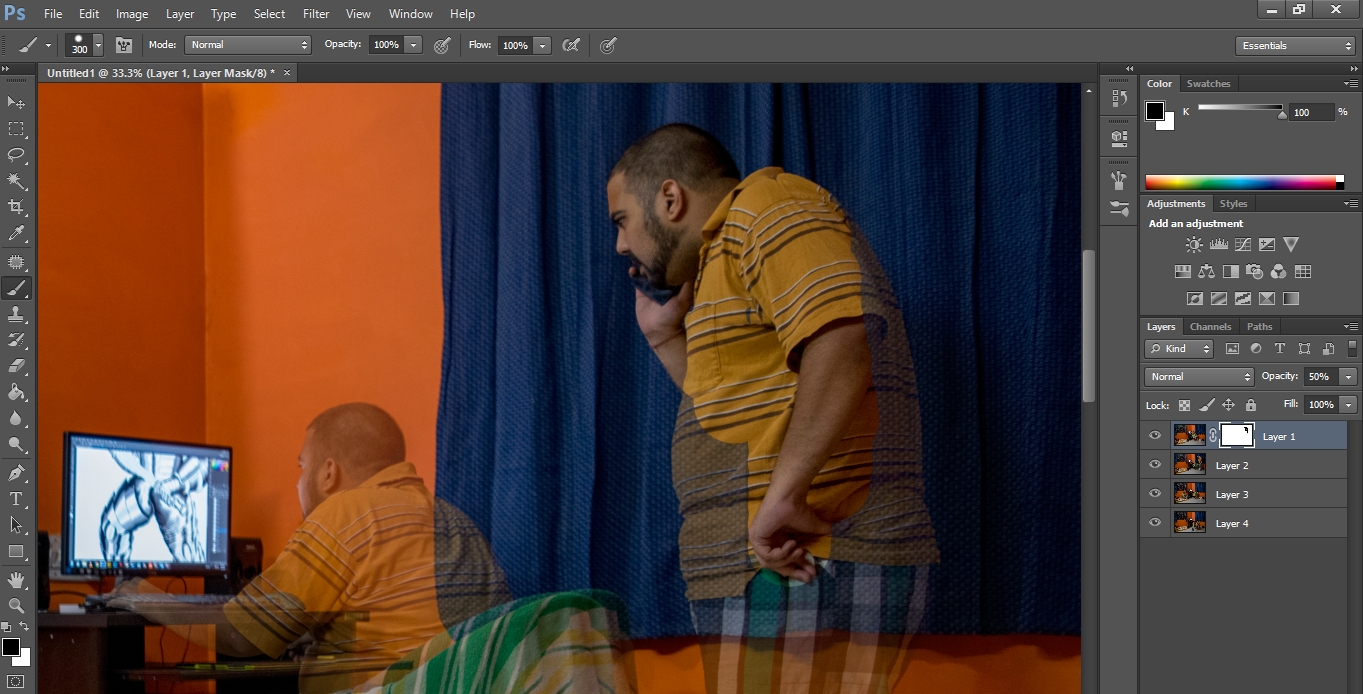Open the Essentials workspace switcher

(1295, 45)
